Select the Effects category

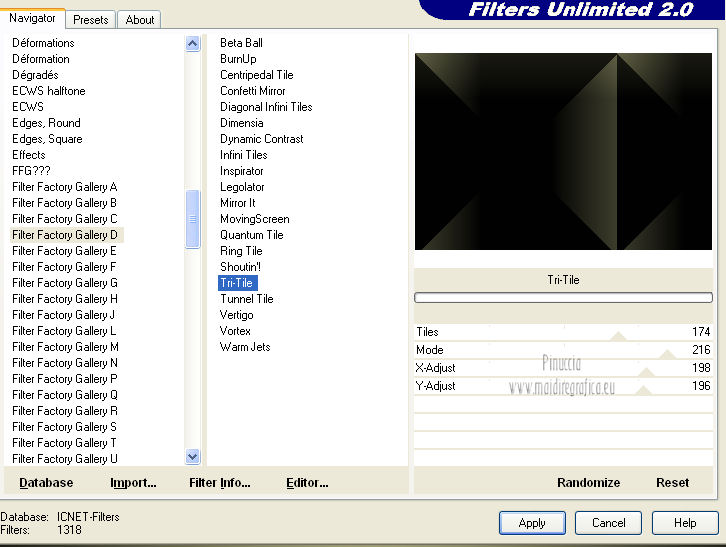point(29,155)
